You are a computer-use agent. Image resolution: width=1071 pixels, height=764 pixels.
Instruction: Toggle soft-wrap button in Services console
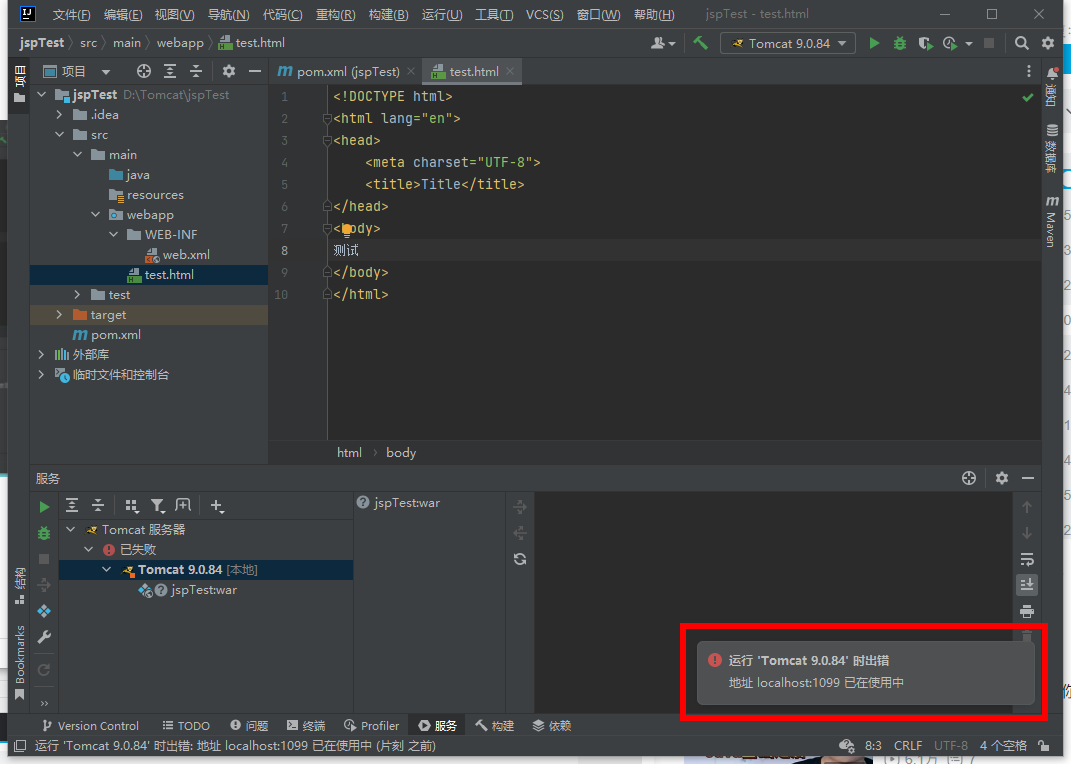[1026, 559]
